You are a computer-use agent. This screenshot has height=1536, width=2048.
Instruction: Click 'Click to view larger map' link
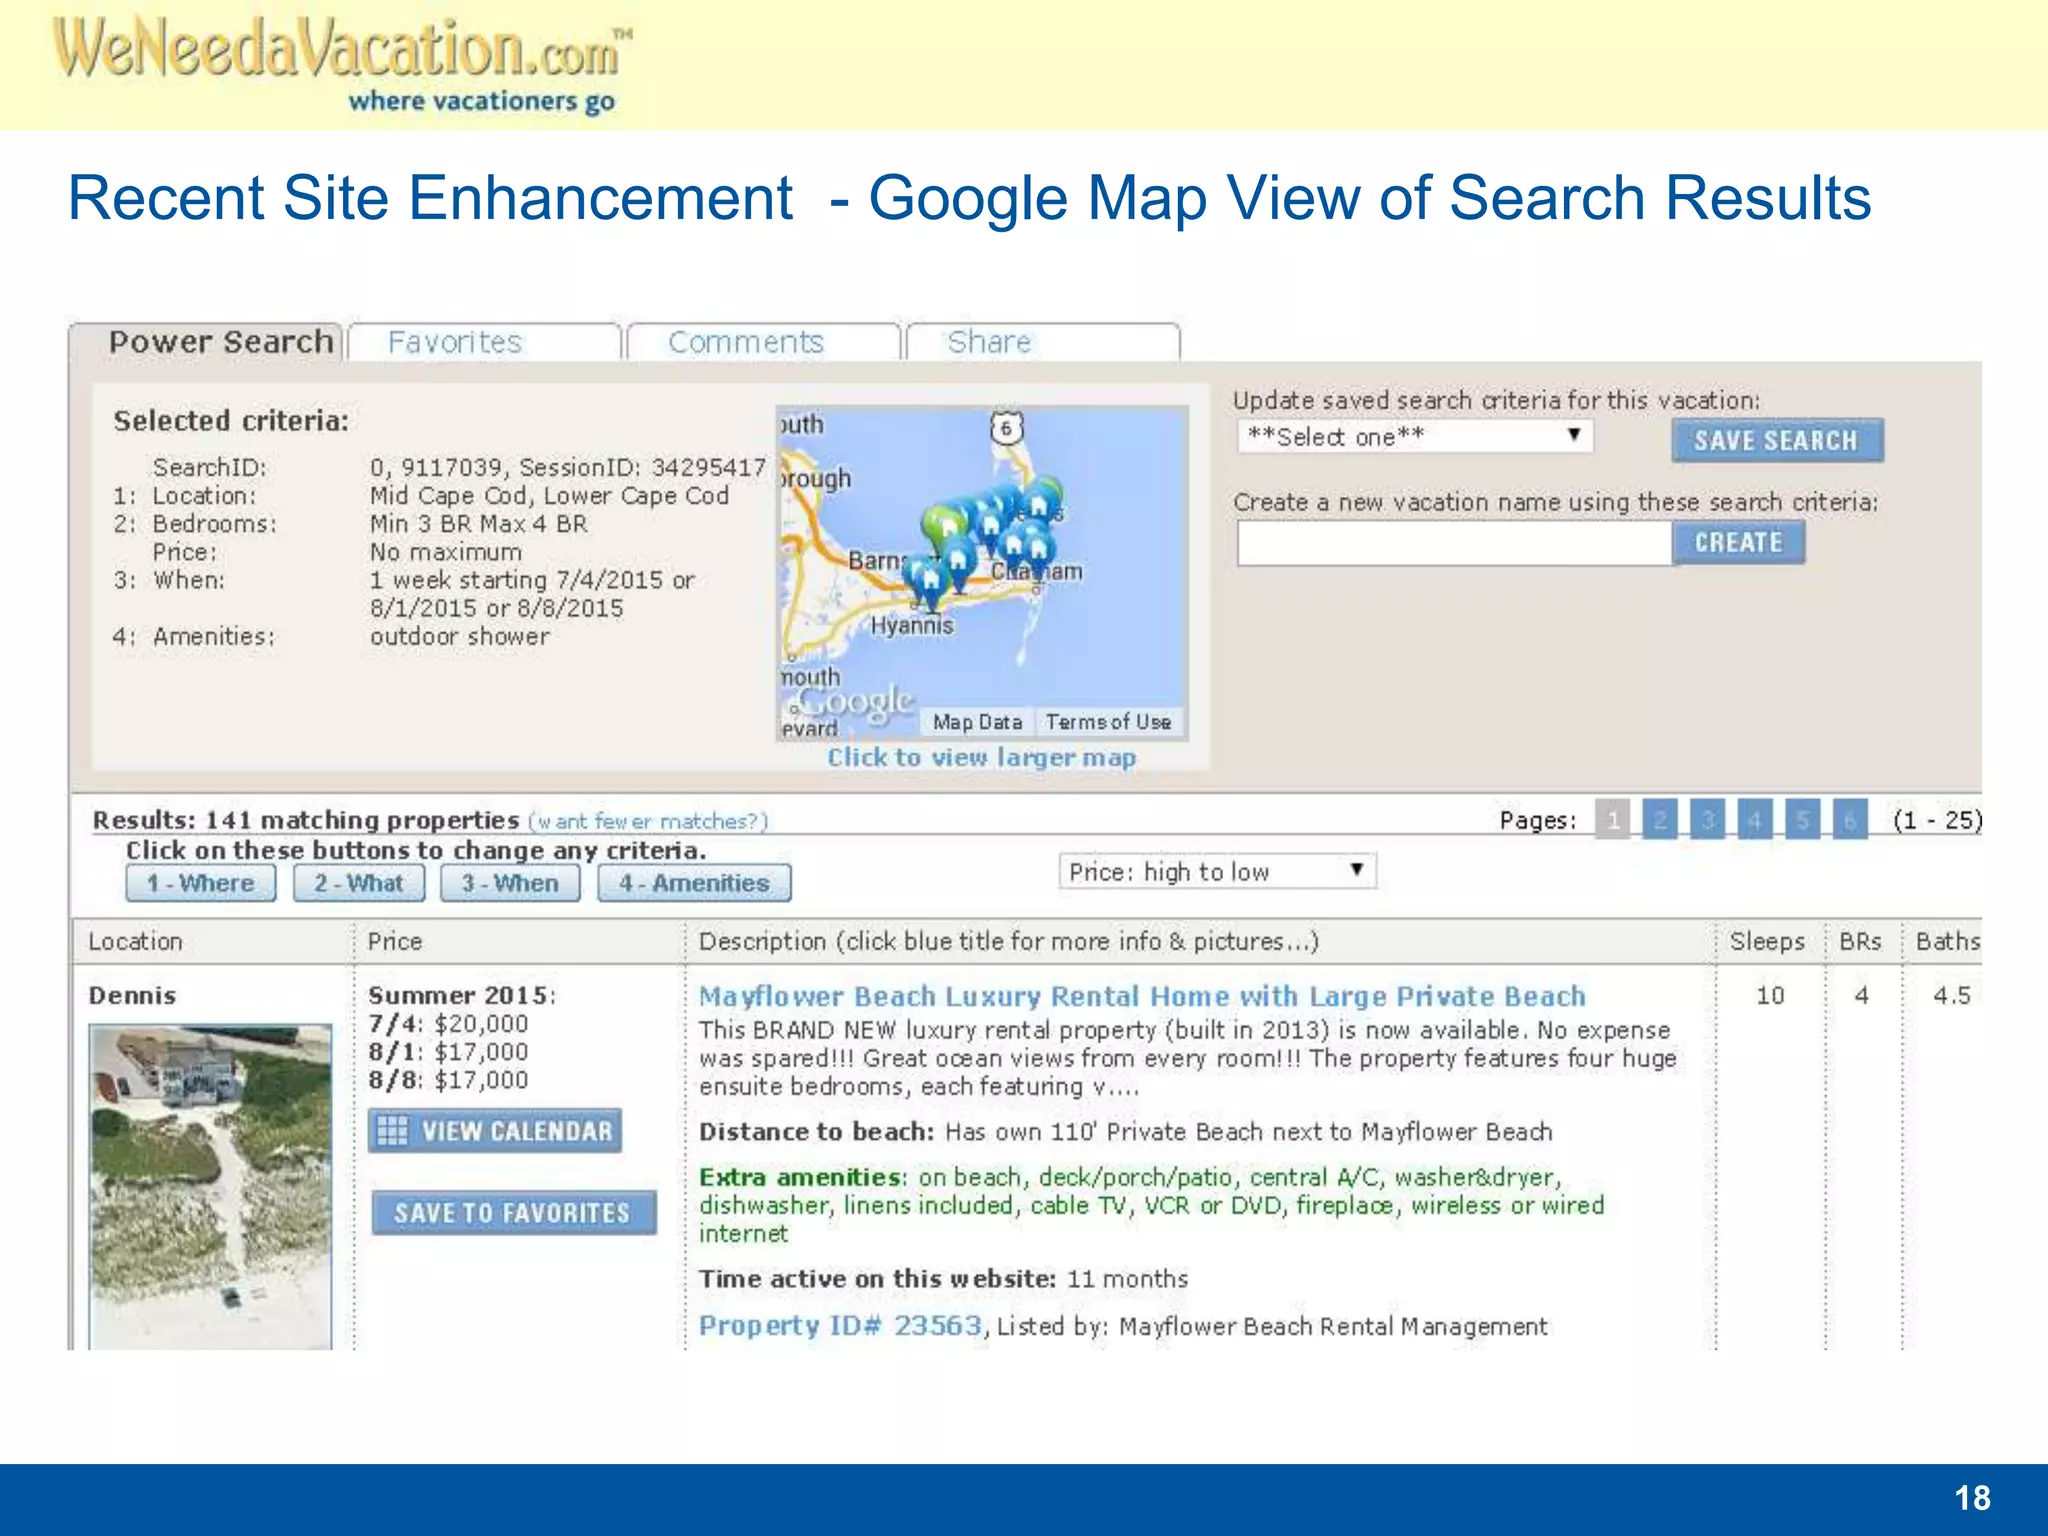(981, 757)
